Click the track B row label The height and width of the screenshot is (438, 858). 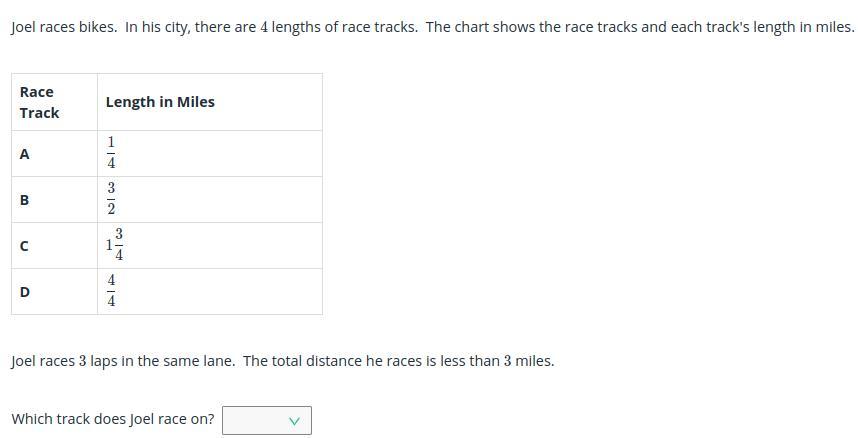[24, 200]
